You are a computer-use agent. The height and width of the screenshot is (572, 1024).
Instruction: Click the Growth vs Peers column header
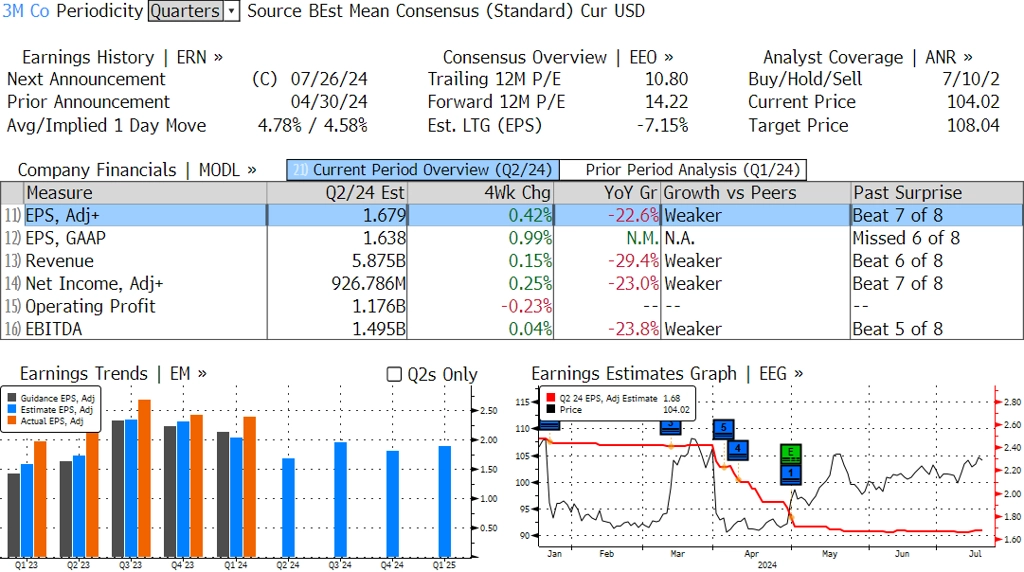click(756, 193)
